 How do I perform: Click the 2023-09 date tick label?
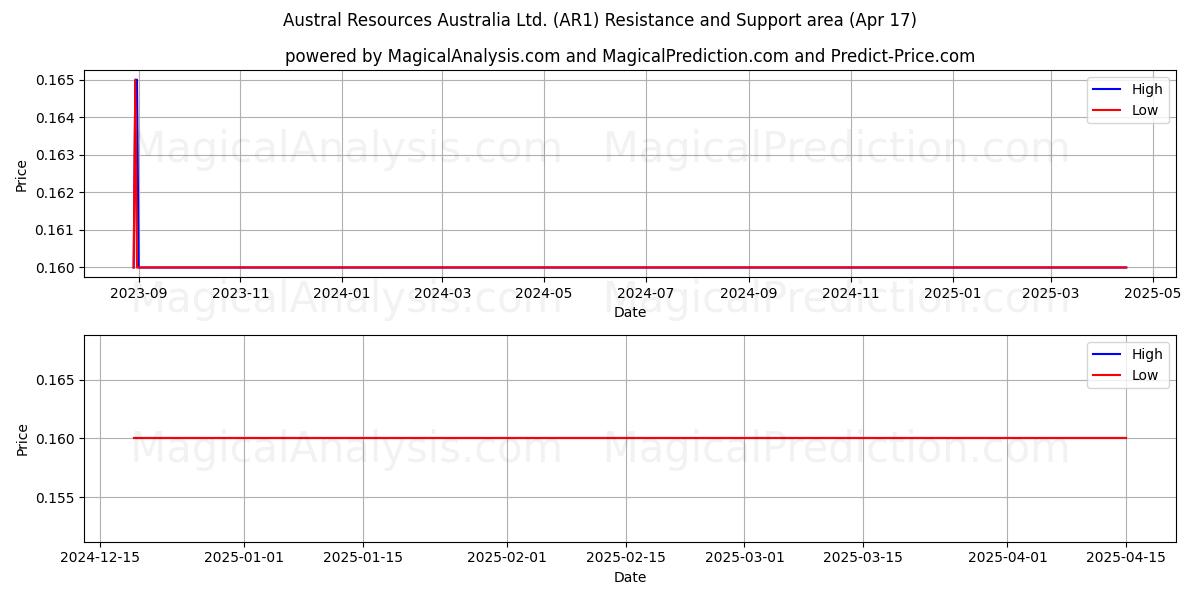click(139, 293)
